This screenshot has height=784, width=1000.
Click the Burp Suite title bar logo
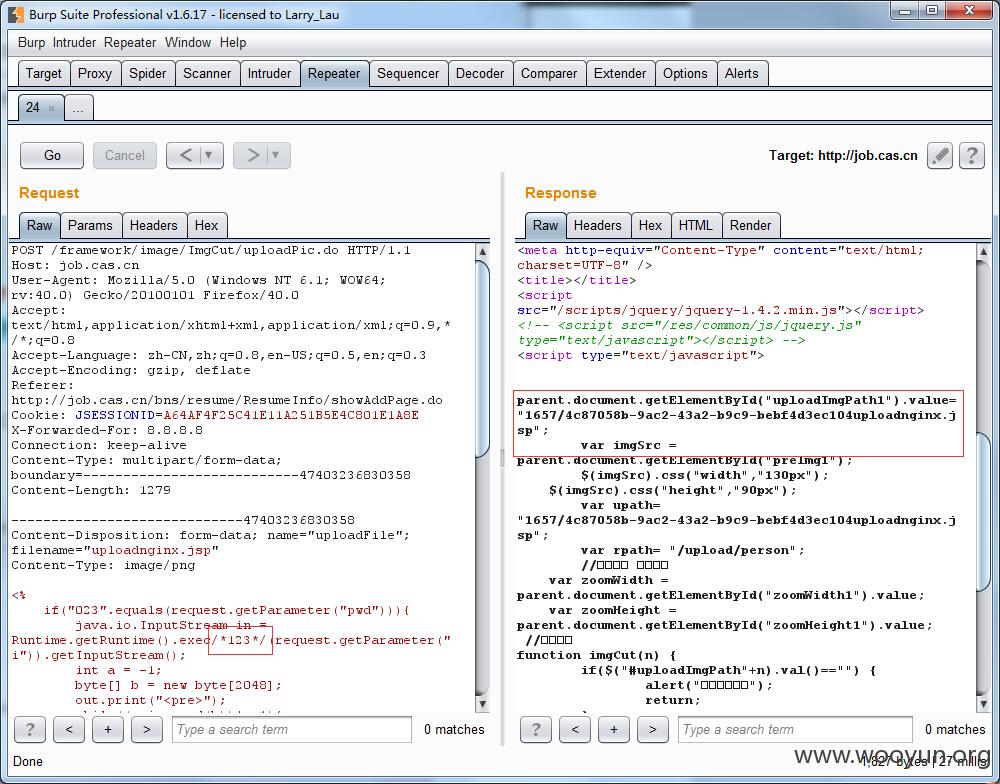pyautogui.click(x=16, y=14)
